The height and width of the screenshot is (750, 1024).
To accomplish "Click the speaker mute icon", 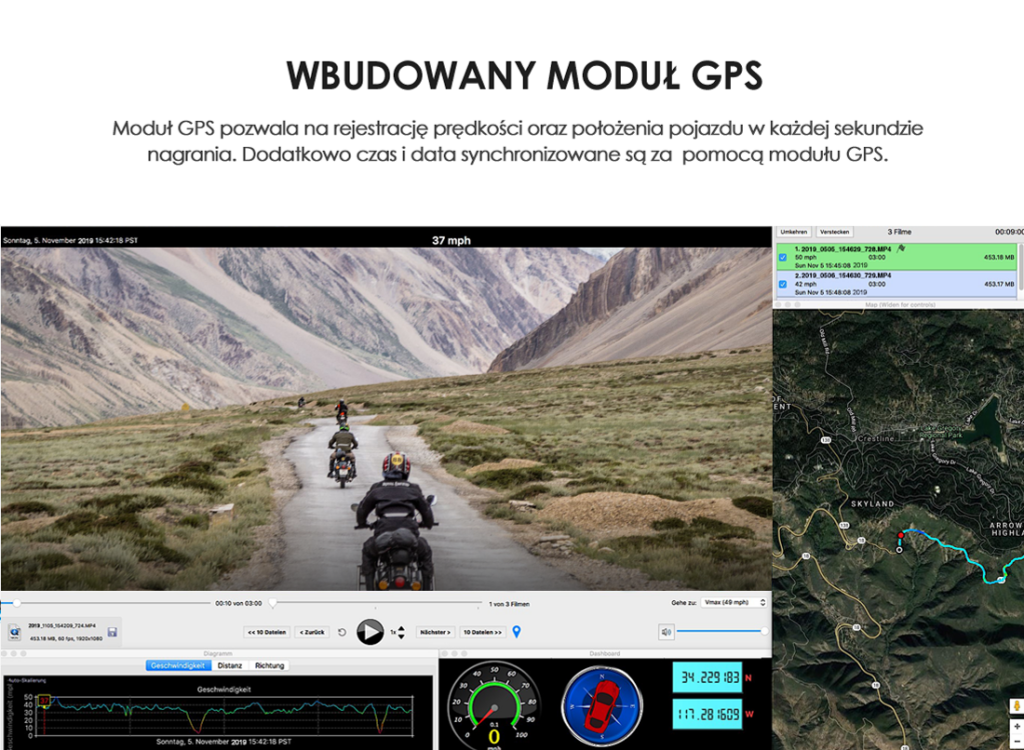I will click(666, 632).
